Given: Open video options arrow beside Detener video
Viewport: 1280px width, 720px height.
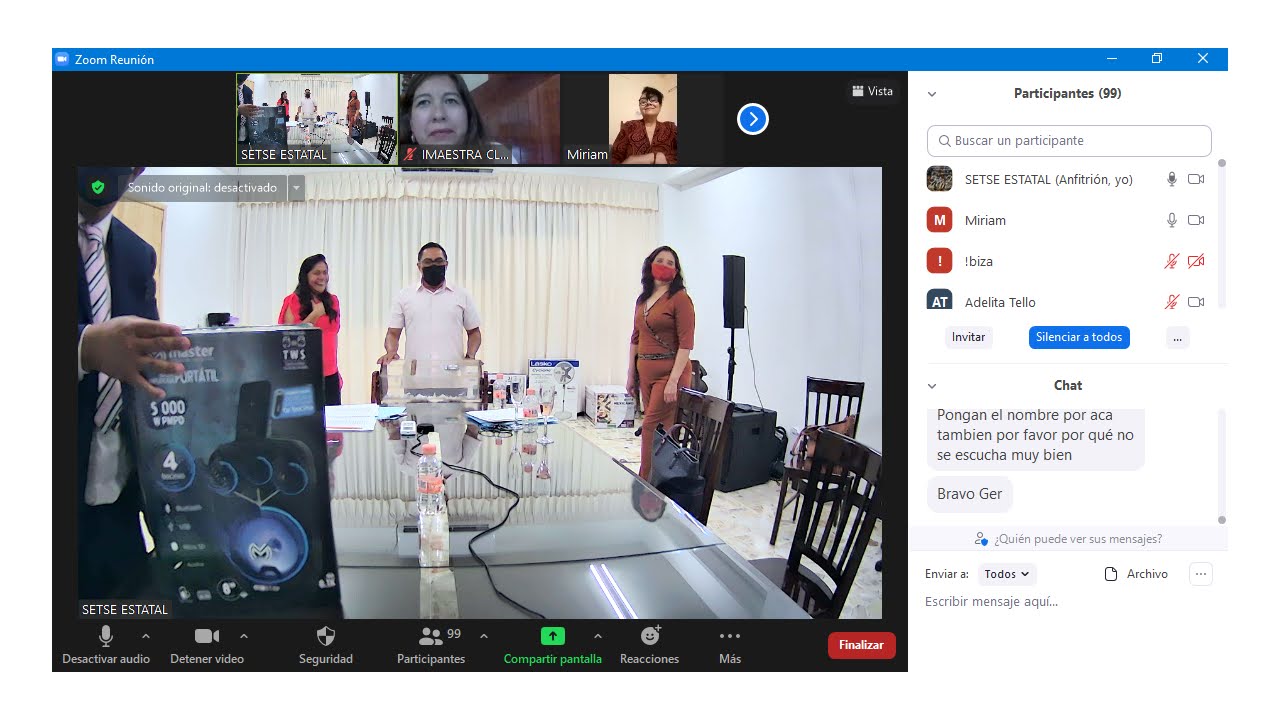Looking at the screenshot, I should pyautogui.click(x=244, y=636).
